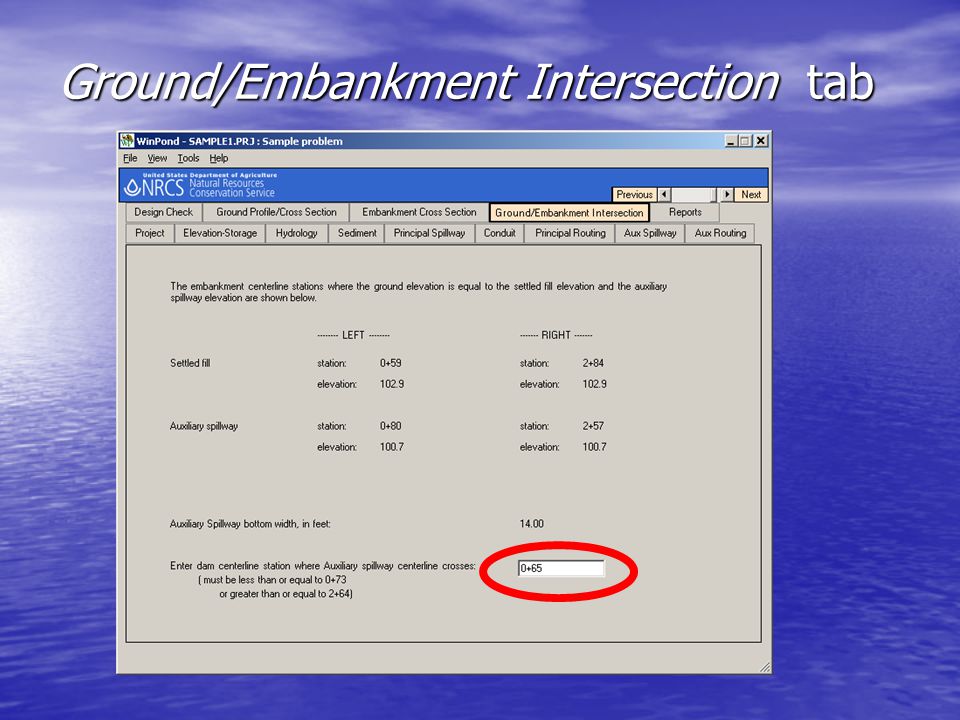
Task: Open the Tools menu
Action: click(x=189, y=159)
